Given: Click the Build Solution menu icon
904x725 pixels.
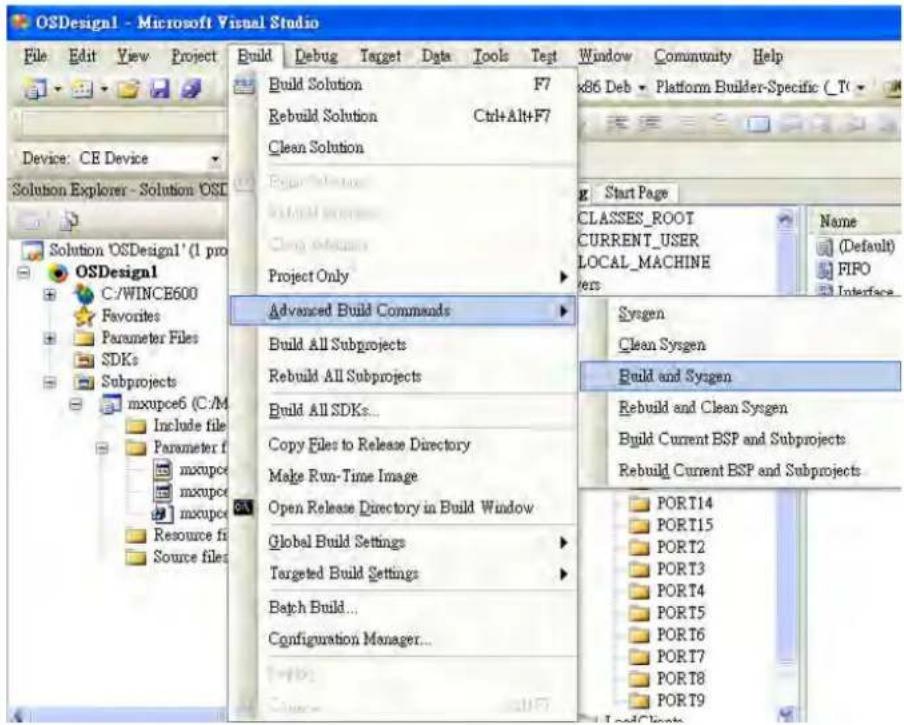Looking at the screenshot, I should (x=244, y=86).
